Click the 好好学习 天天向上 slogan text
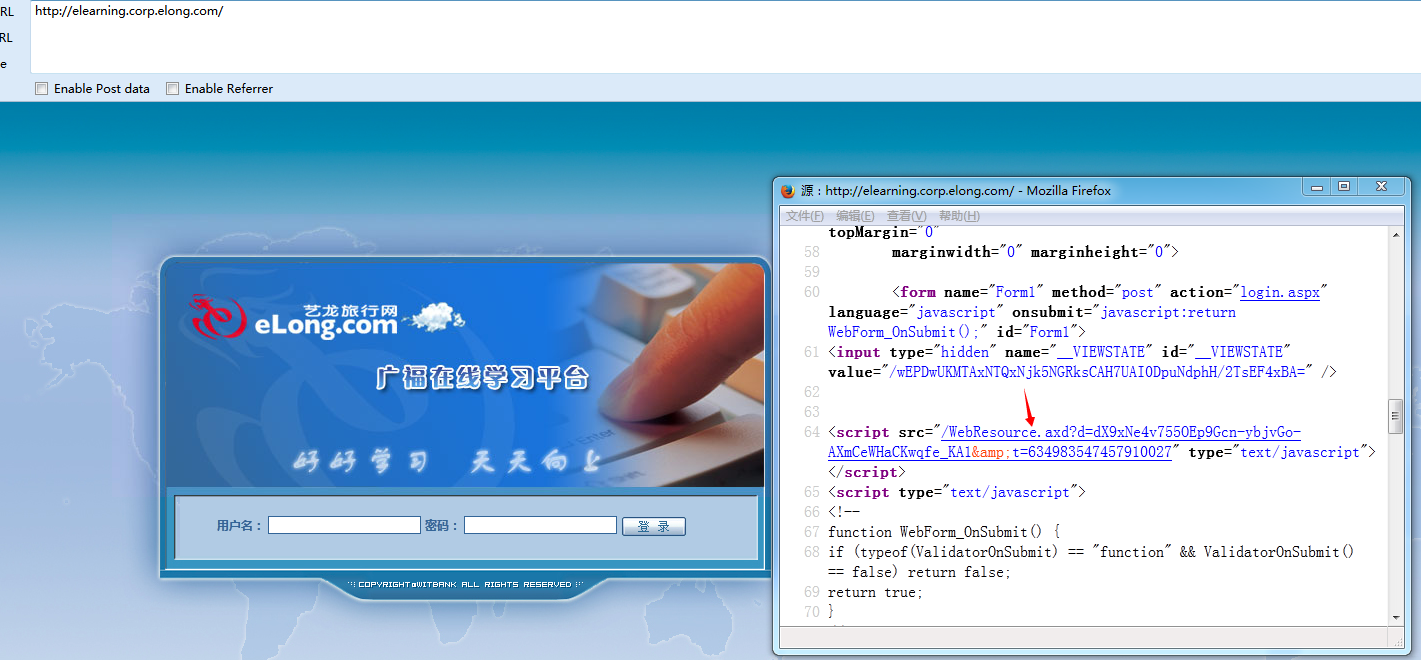1421x660 pixels. [445, 462]
